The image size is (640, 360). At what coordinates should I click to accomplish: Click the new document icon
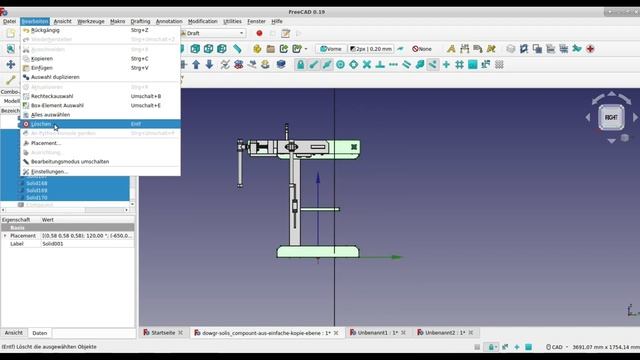coord(11,33)
